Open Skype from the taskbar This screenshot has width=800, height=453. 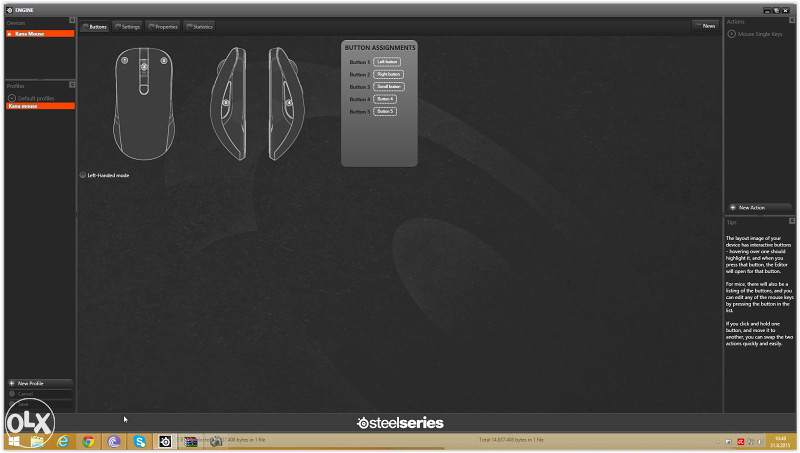(x=139, y=441)
